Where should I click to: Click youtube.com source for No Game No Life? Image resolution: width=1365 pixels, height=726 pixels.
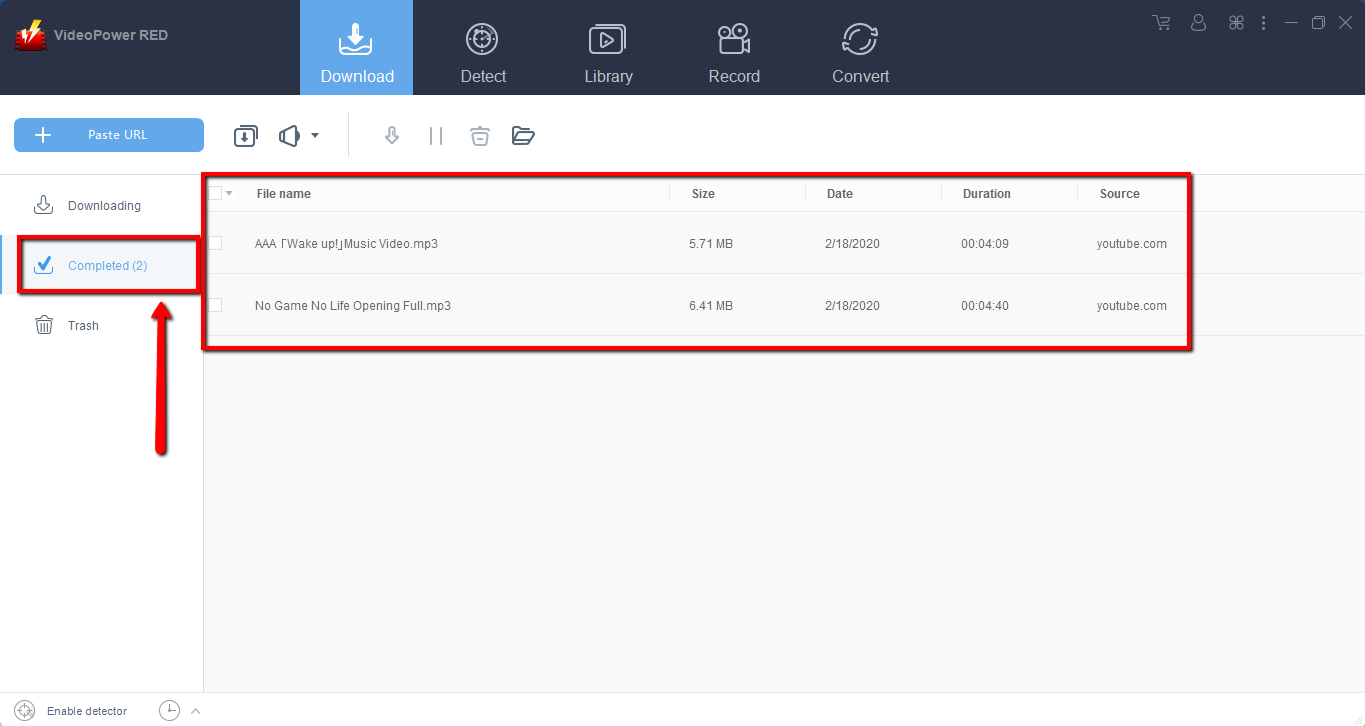(x=1132, y=306)
